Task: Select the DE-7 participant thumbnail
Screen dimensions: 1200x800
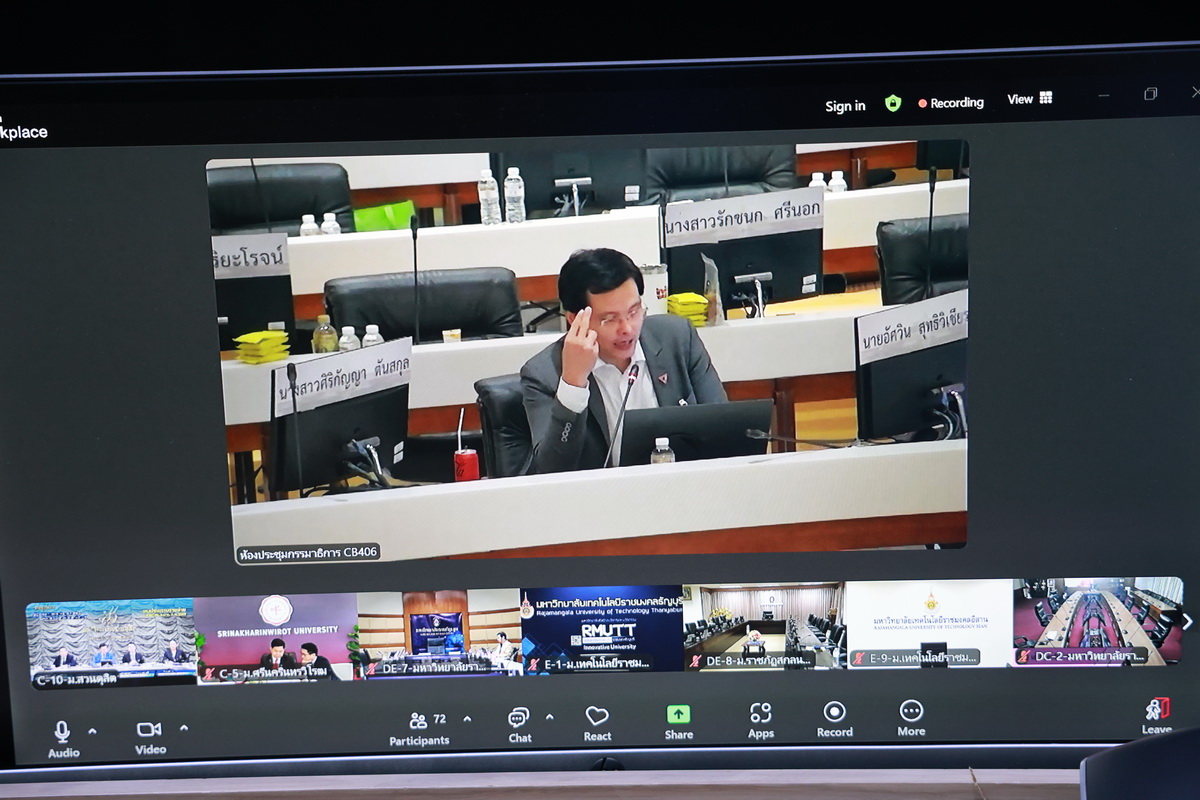Action: [x=439, y=633]
